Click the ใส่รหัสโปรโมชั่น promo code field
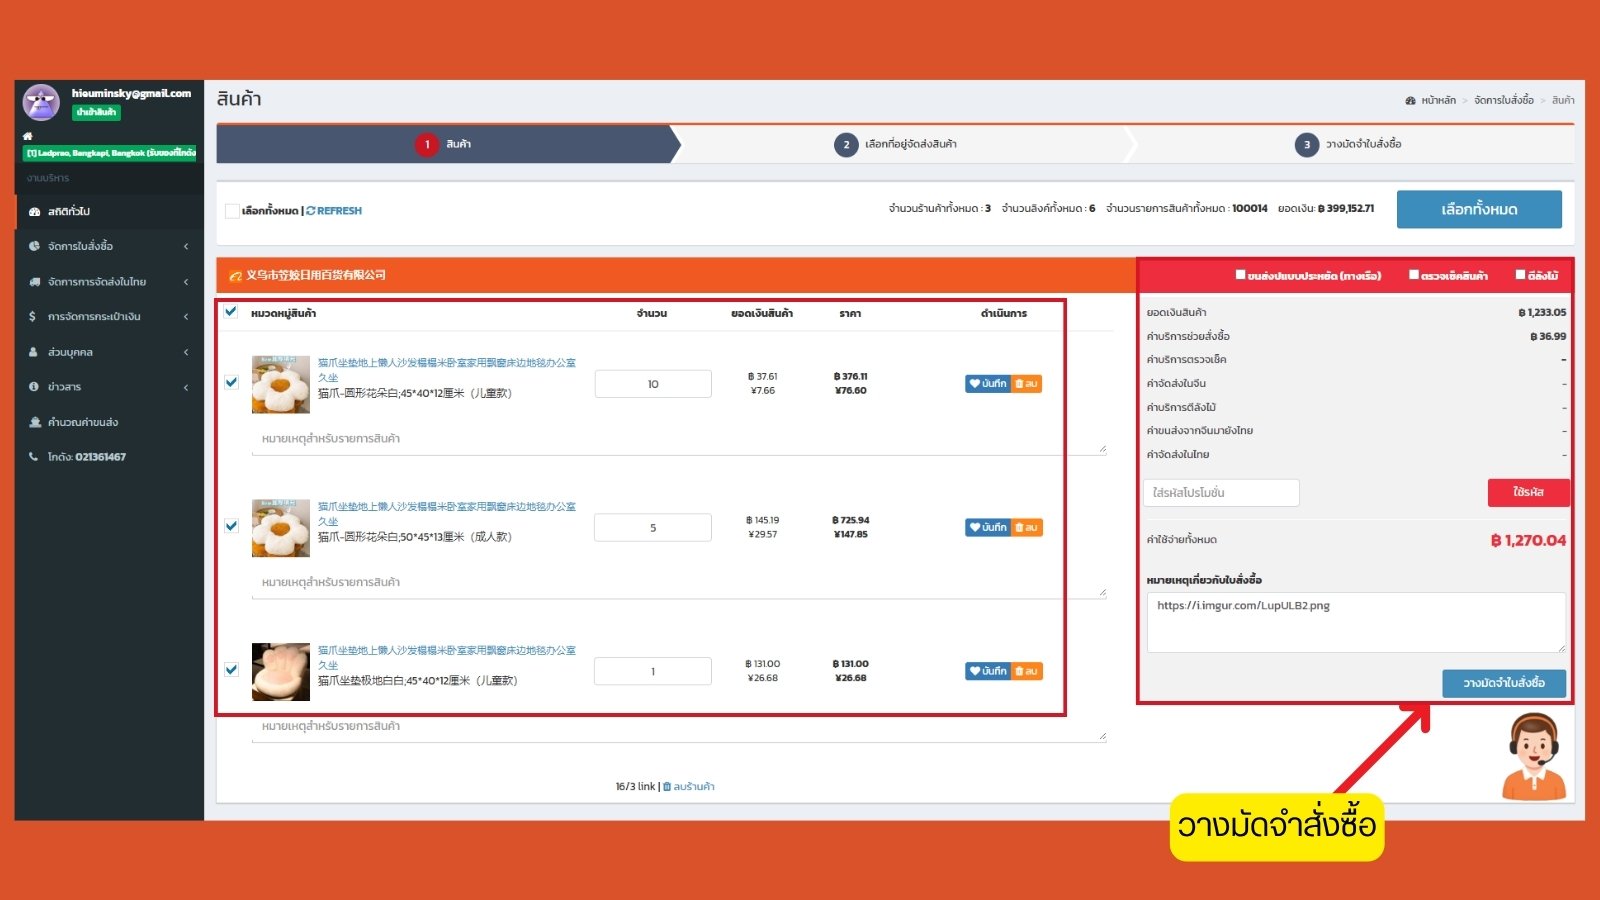The height and width of the screenshot is (900, 1600). pos(1221,493)
